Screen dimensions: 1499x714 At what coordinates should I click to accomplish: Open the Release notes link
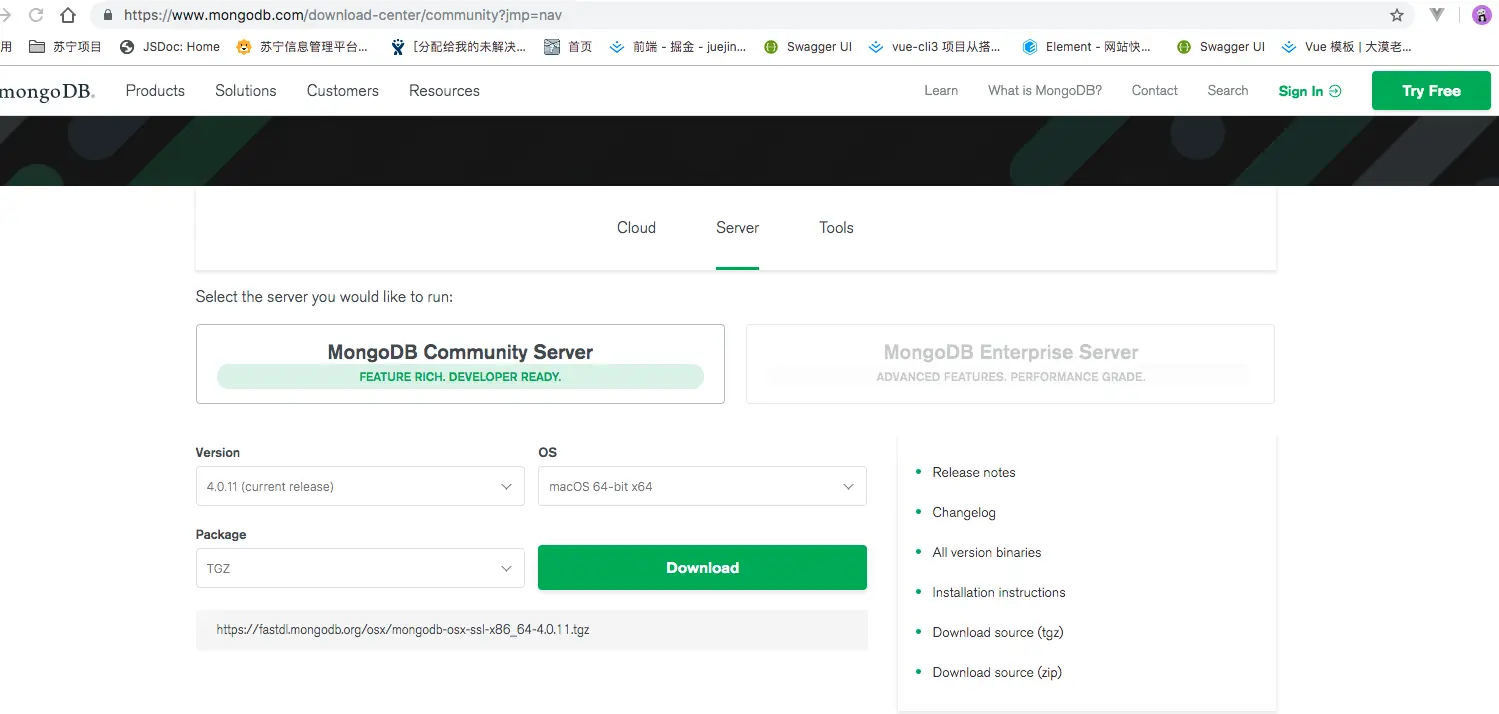pos(974,472)
